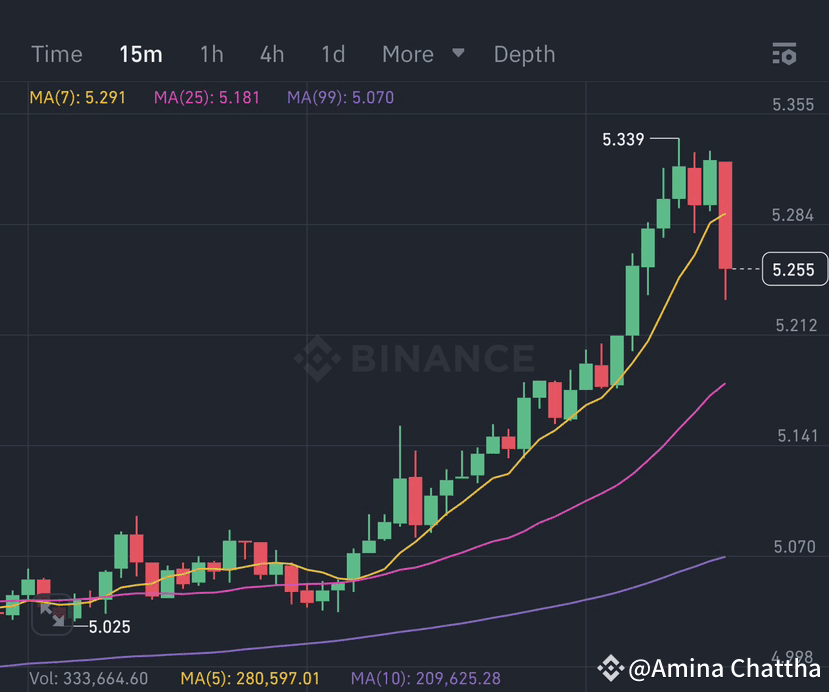Open the More intervals dropdown
This screenshot has width=829, height=692.
[x=407, y=55]
